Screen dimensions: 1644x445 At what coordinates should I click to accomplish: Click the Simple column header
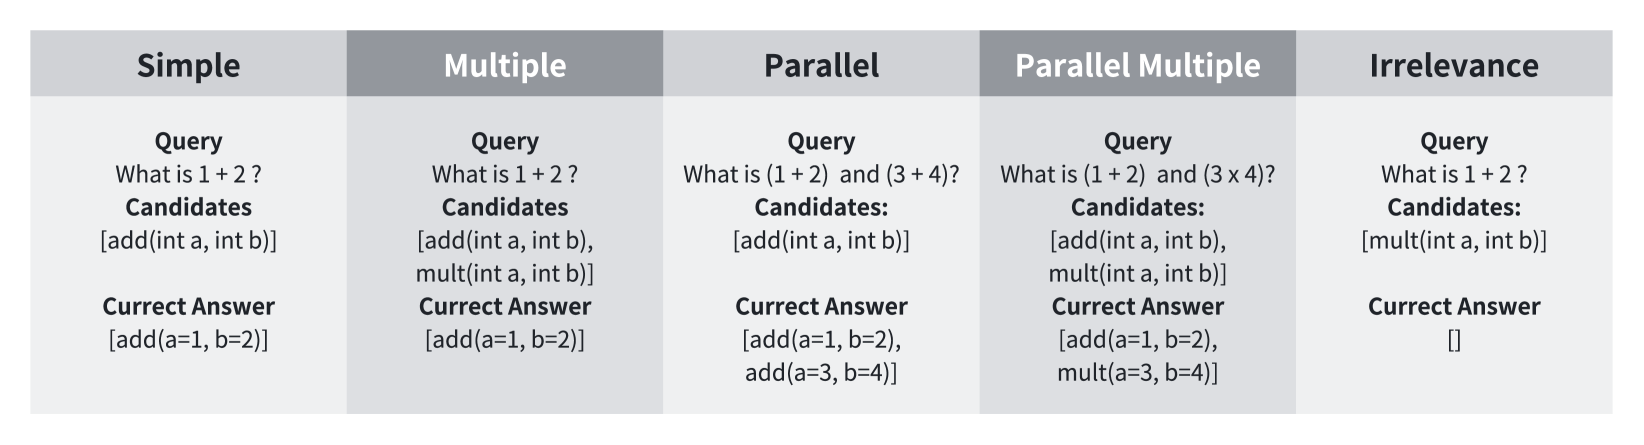pos(188,66)
